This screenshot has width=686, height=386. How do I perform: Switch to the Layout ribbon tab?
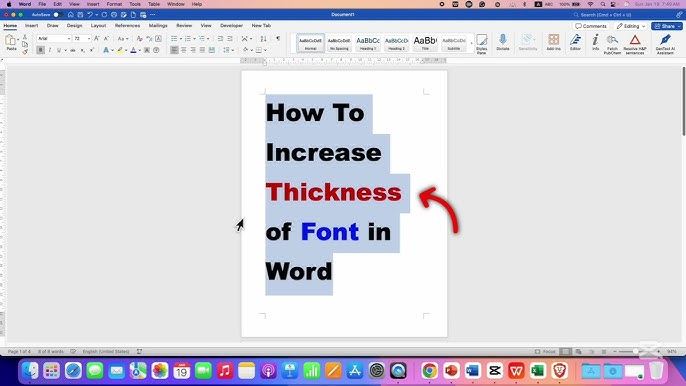(98, 26)
